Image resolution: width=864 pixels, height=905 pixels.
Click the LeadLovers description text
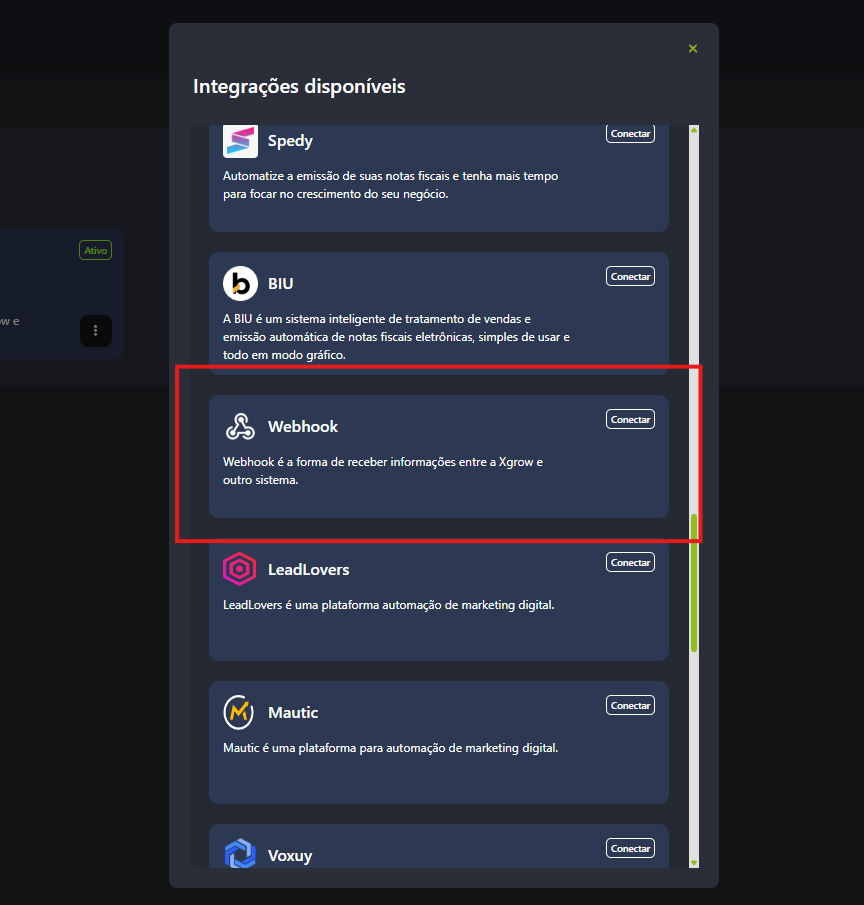coord(388,605)
